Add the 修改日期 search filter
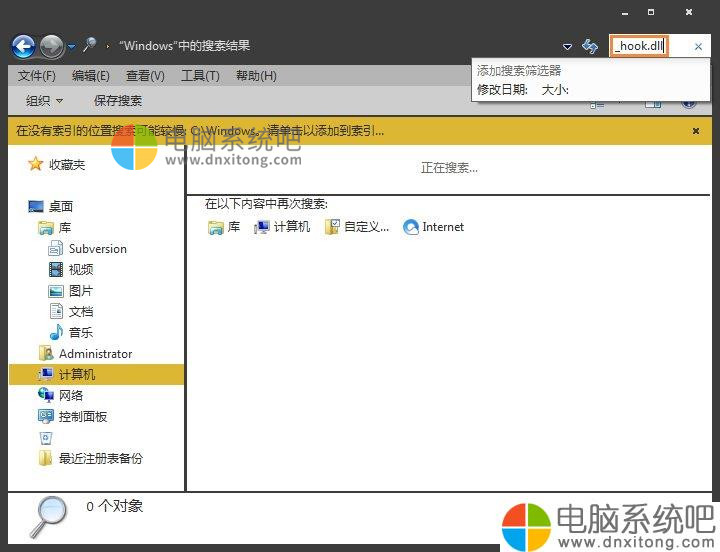This screenshot has height=552, width=720. pyautogui.click(x=502, y=90)
